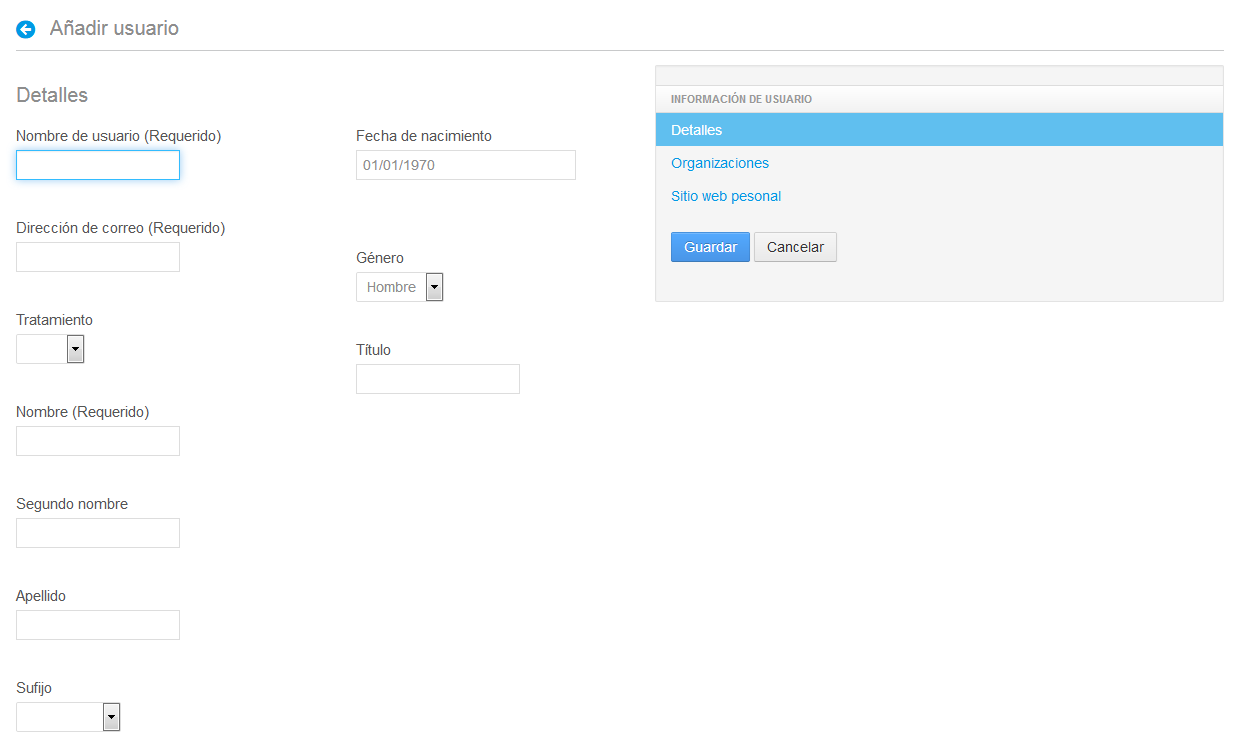Go to Organizaciones section
Screen dimensions: 1238x745
point(720,163)
